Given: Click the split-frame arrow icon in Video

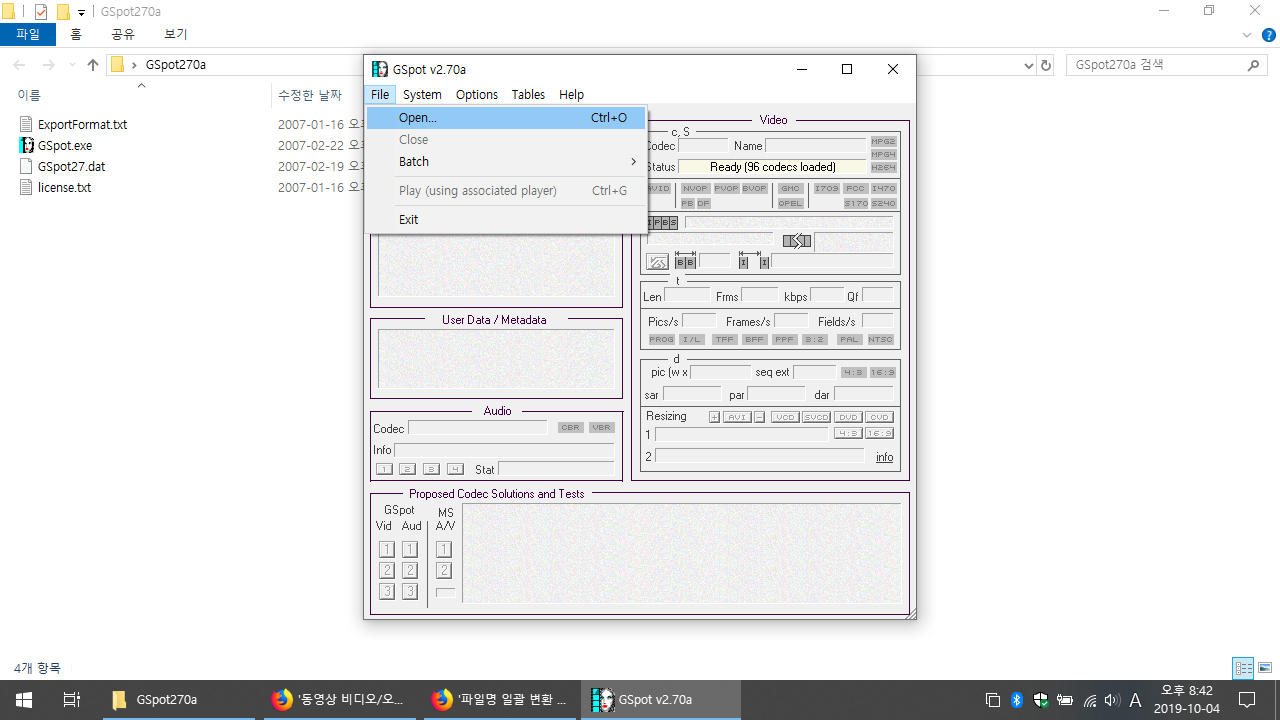Looking at the screenshot, I should [797, 241].
